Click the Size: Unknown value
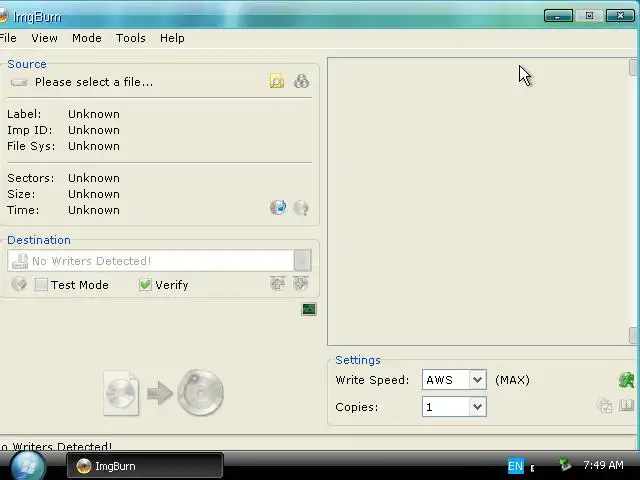This screenshot has width=640, height=480. [x=94, y=194]
